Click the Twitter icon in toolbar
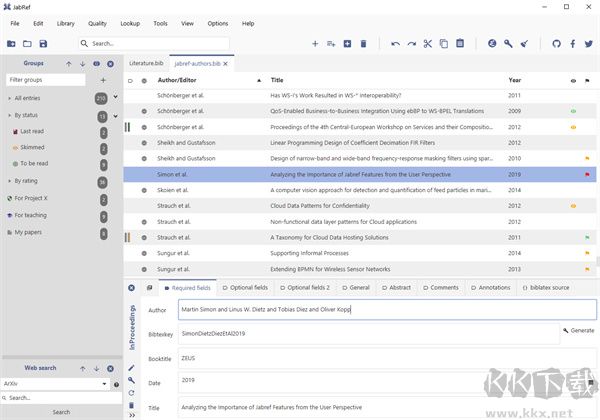Image resolution: width=600 pixels, height=420 pixels. pyautogui.click(x=589, y=44)
